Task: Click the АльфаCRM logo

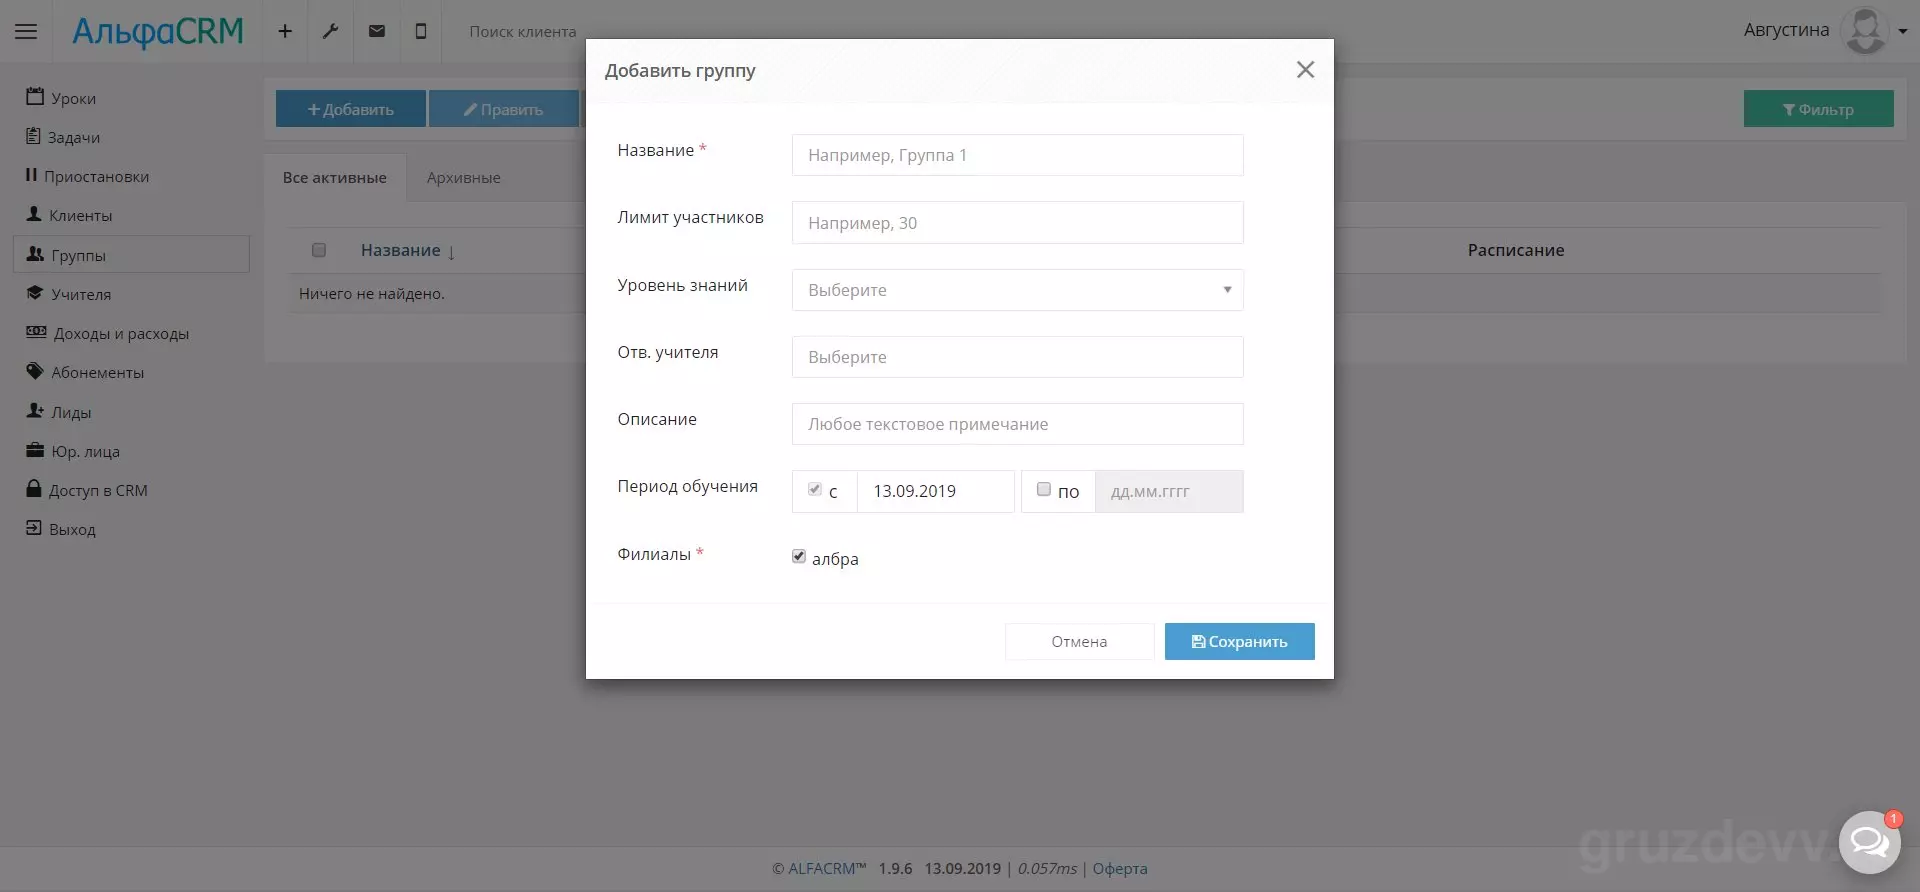Action: 158,31
